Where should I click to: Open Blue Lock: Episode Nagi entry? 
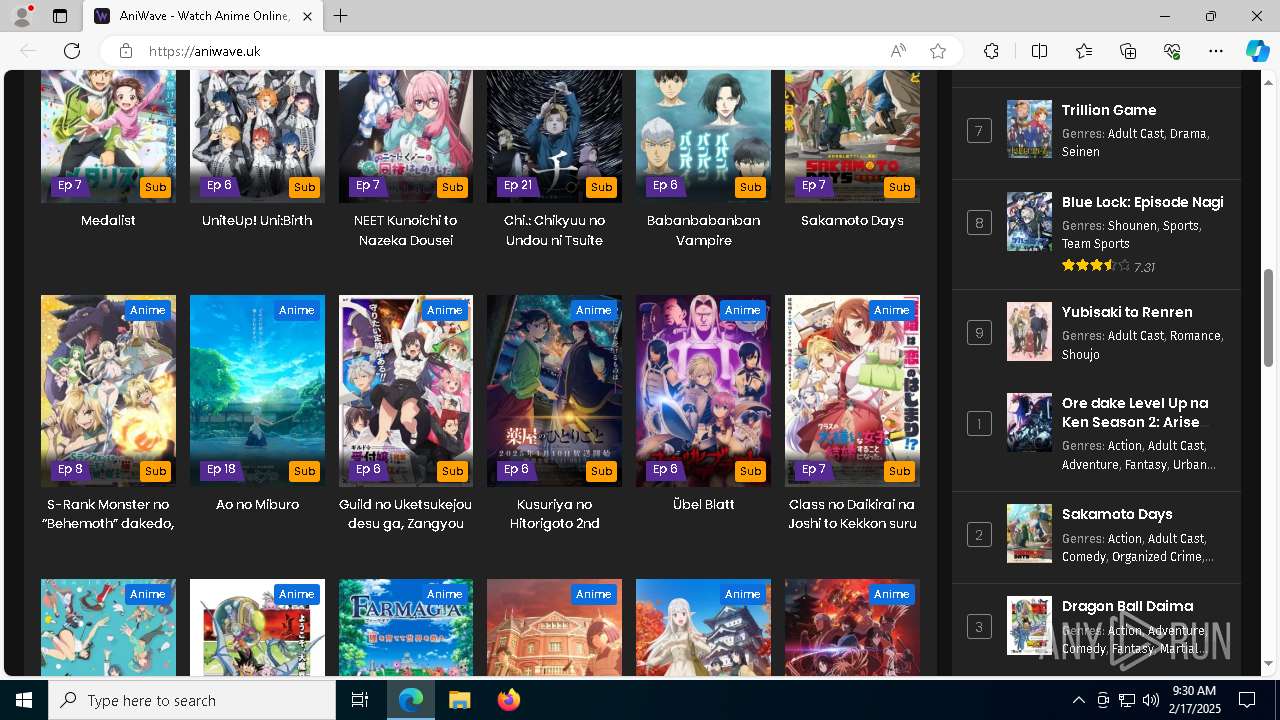pyautogui.click(x=1143, y=202)
